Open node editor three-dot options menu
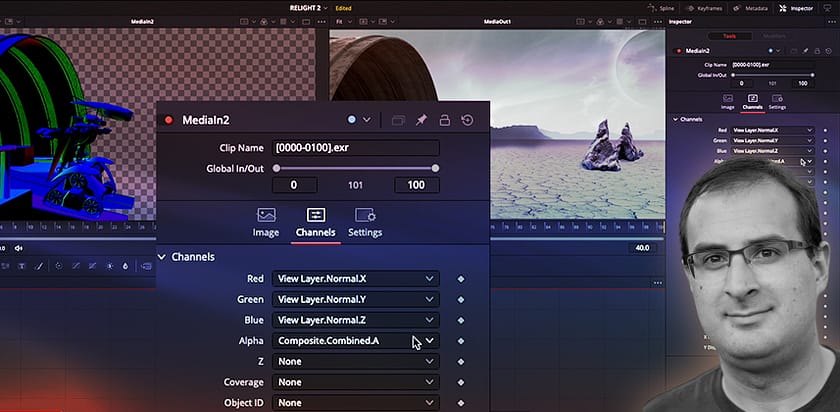Screen dimensions: 840x412 pos(658,283)
